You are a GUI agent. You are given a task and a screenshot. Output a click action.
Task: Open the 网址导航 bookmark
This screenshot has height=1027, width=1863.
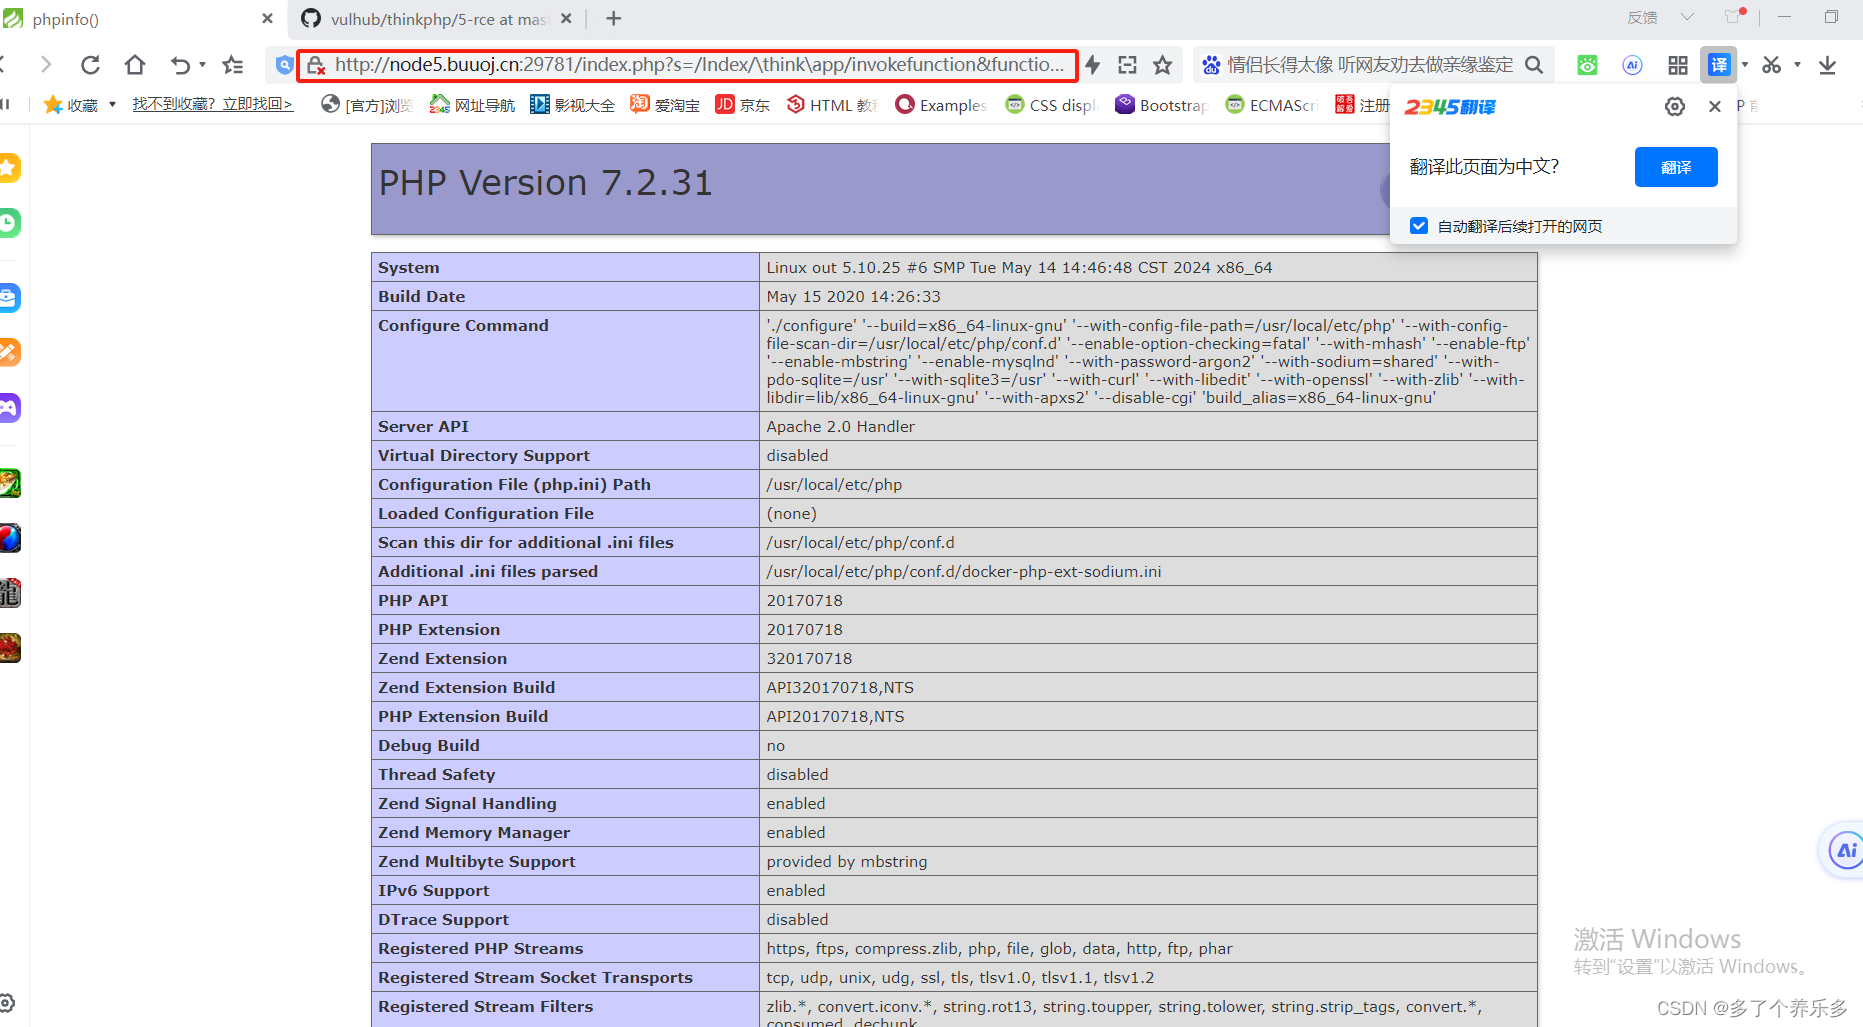pos(472,104)
